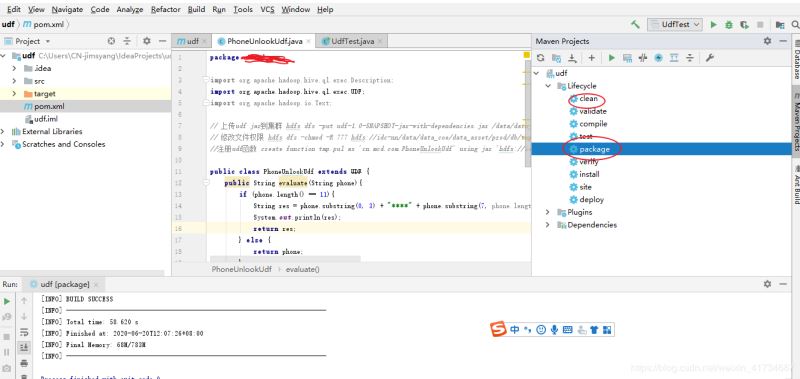Add a Maven project with plus icon
The height and width of the screenshot is (379, 800).
coord(591,58)
